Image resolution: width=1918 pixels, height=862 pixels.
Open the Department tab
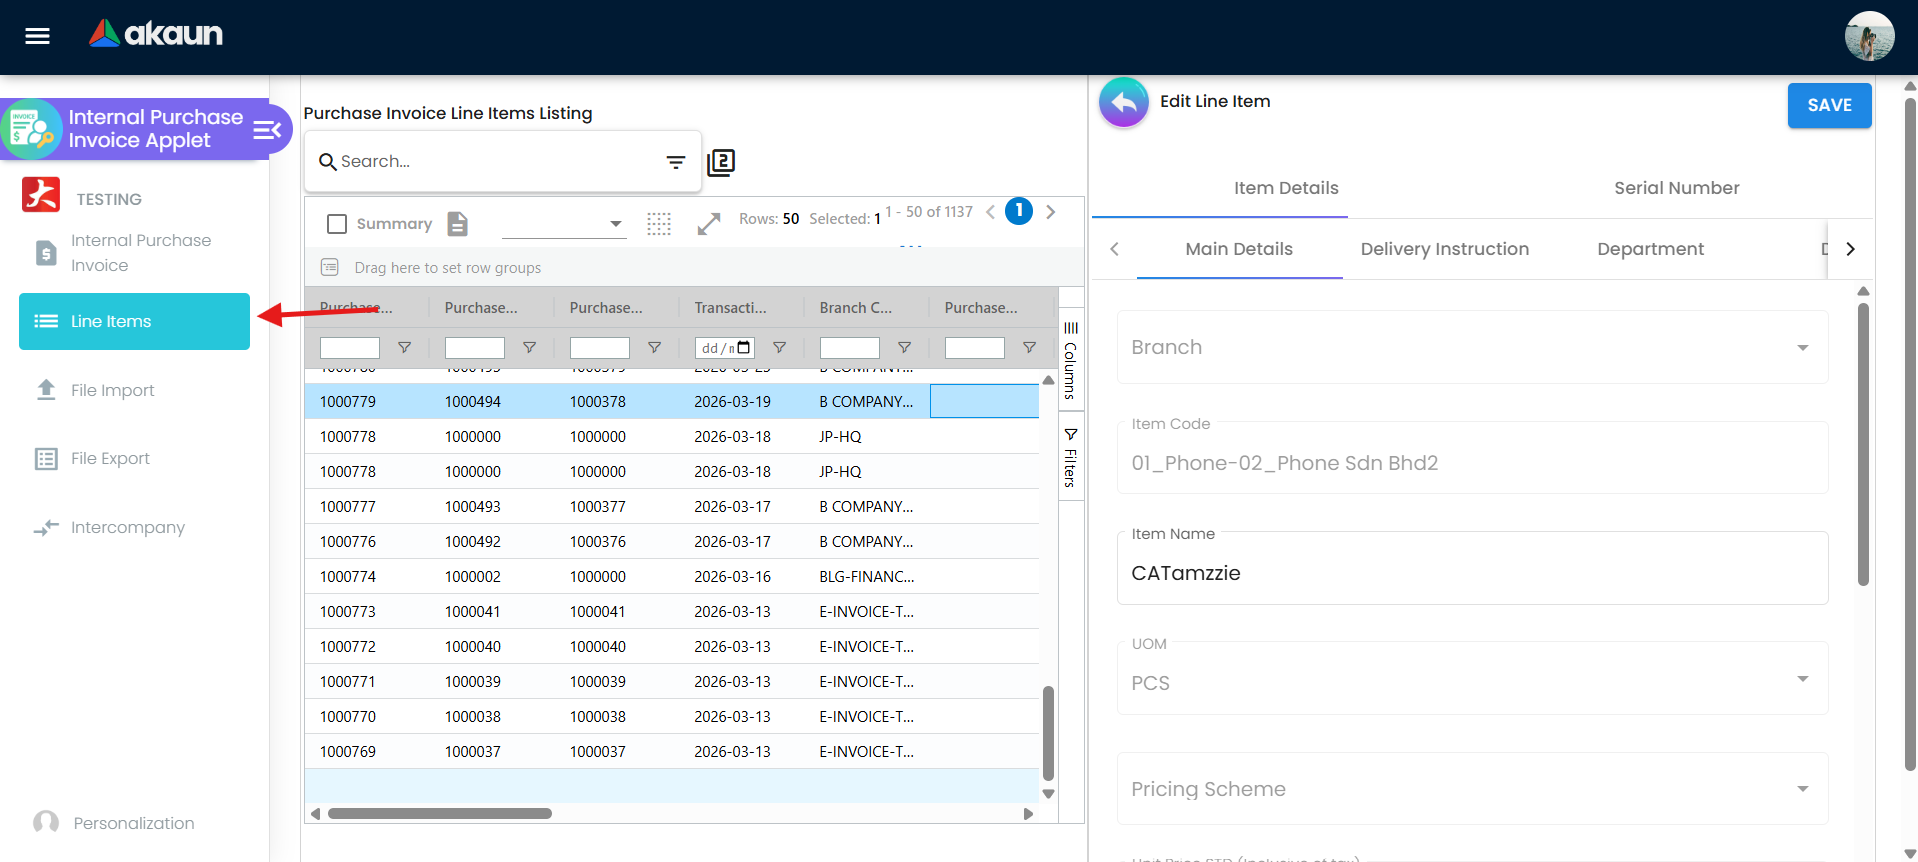coord(1650,249)
